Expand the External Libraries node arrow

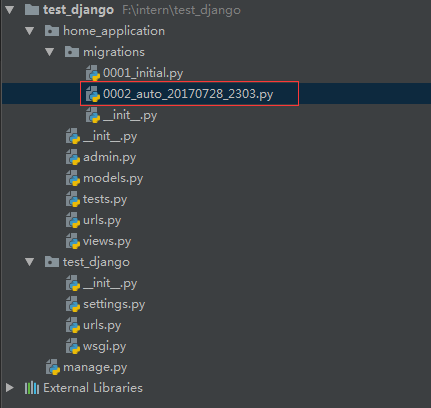click(x=10, y=388)
